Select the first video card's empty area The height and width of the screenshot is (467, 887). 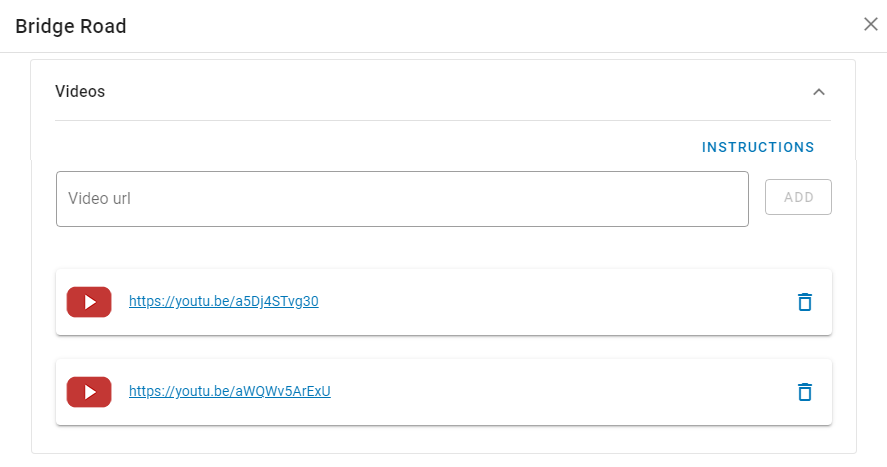554,302
